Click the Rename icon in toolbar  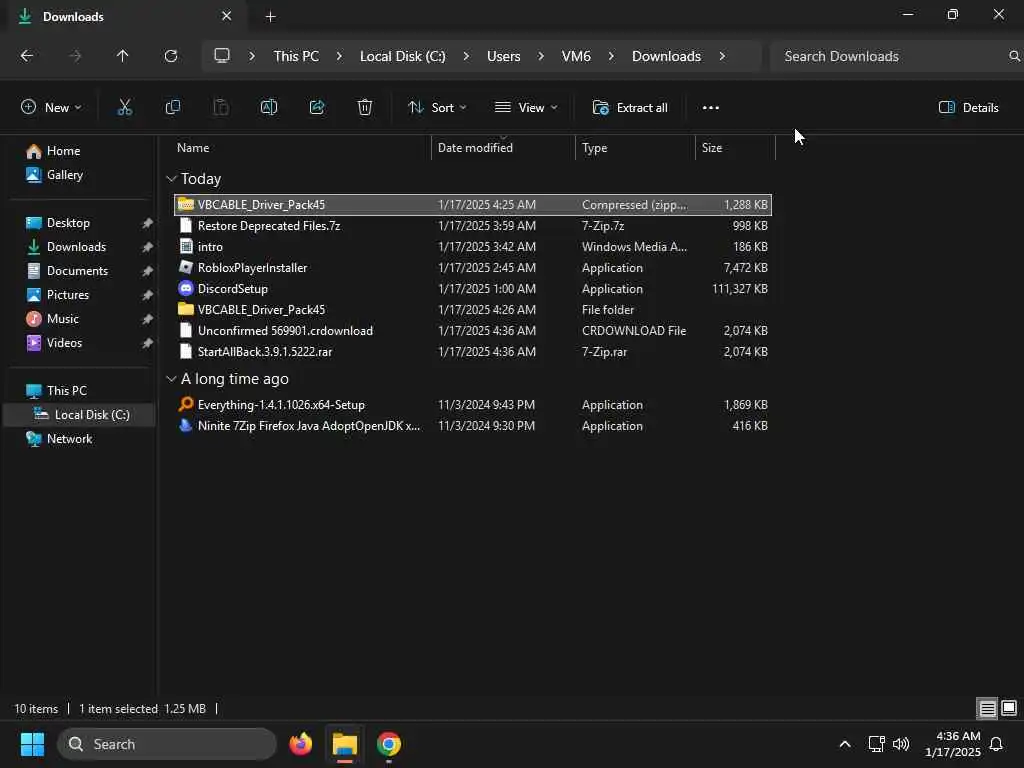(269, 108)
